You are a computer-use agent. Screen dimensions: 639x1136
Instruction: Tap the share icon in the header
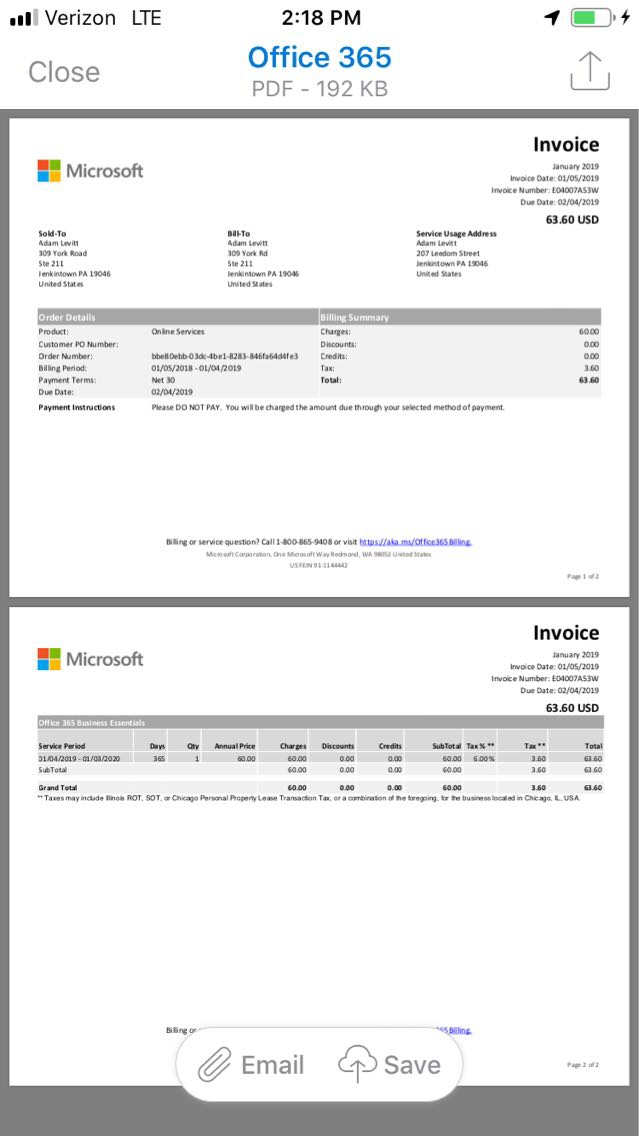(x=589, y=71)
